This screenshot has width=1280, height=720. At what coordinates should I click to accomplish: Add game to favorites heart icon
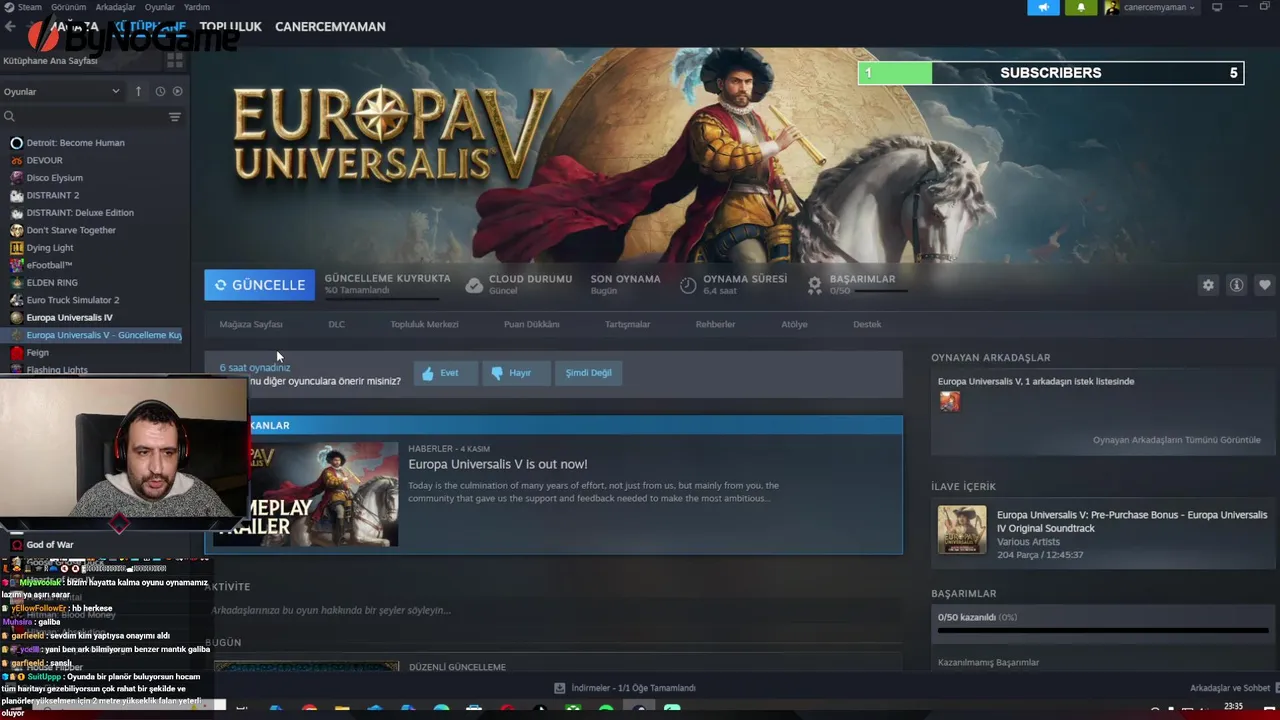[1264, 285]
